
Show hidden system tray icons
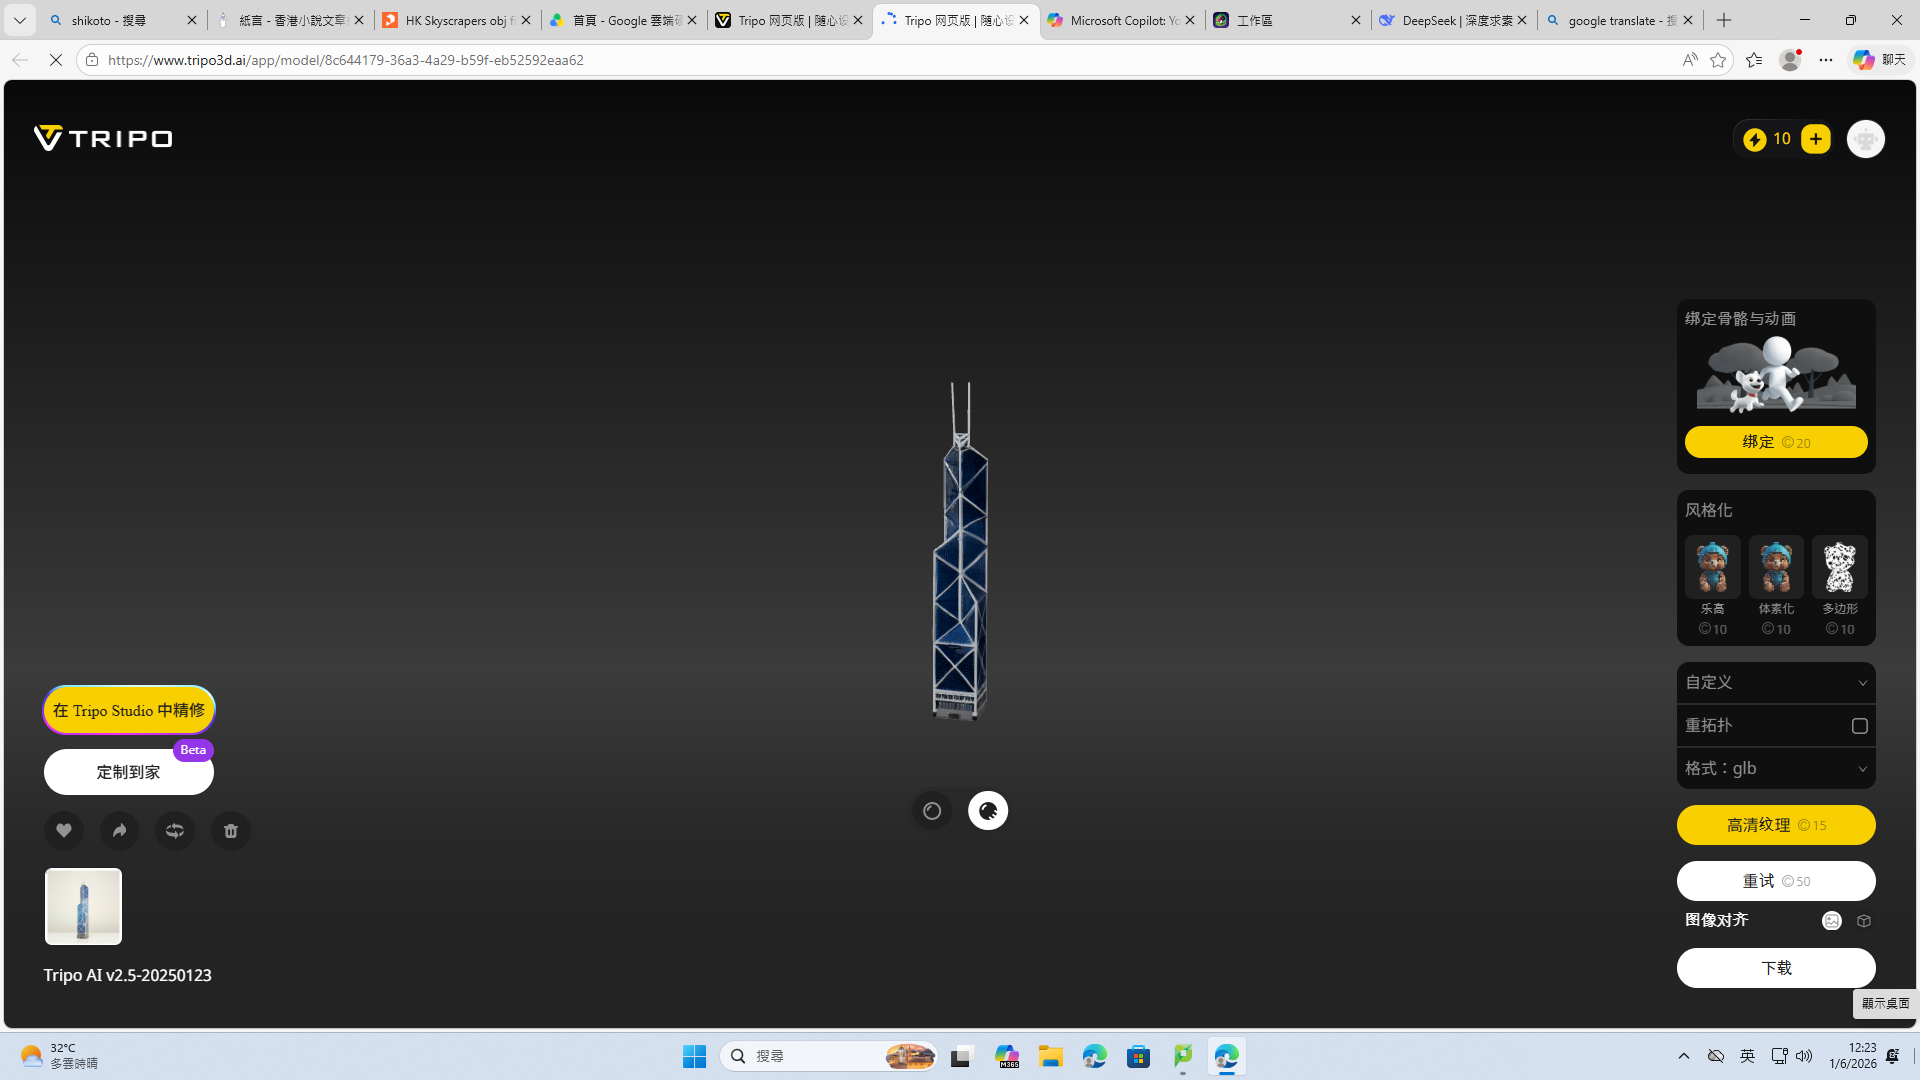click(x=1684, y=1056)
